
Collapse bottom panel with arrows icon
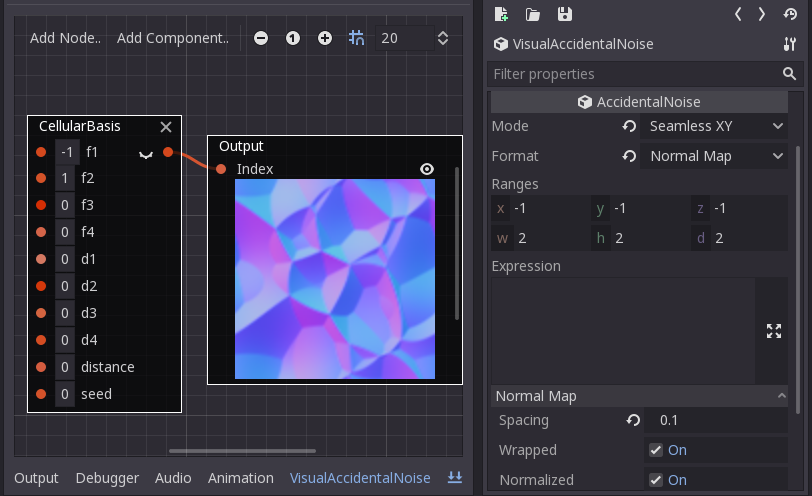point(455,477)
